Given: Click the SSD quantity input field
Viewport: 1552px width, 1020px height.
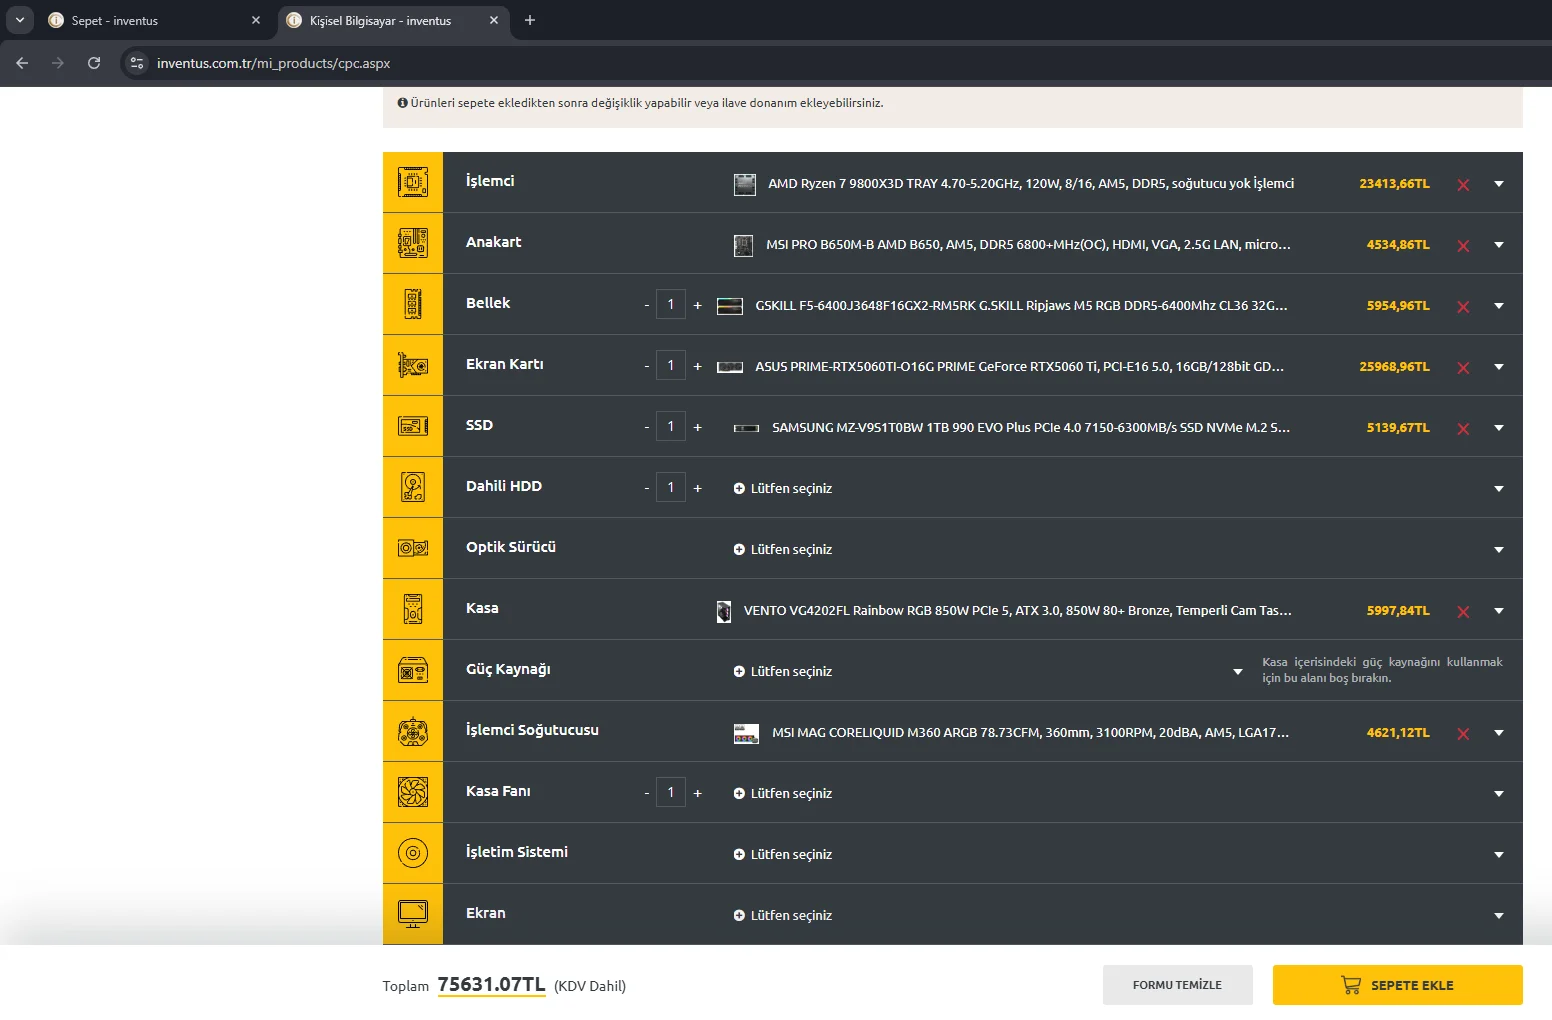Looking at the screenshot, I should (671, 426).
